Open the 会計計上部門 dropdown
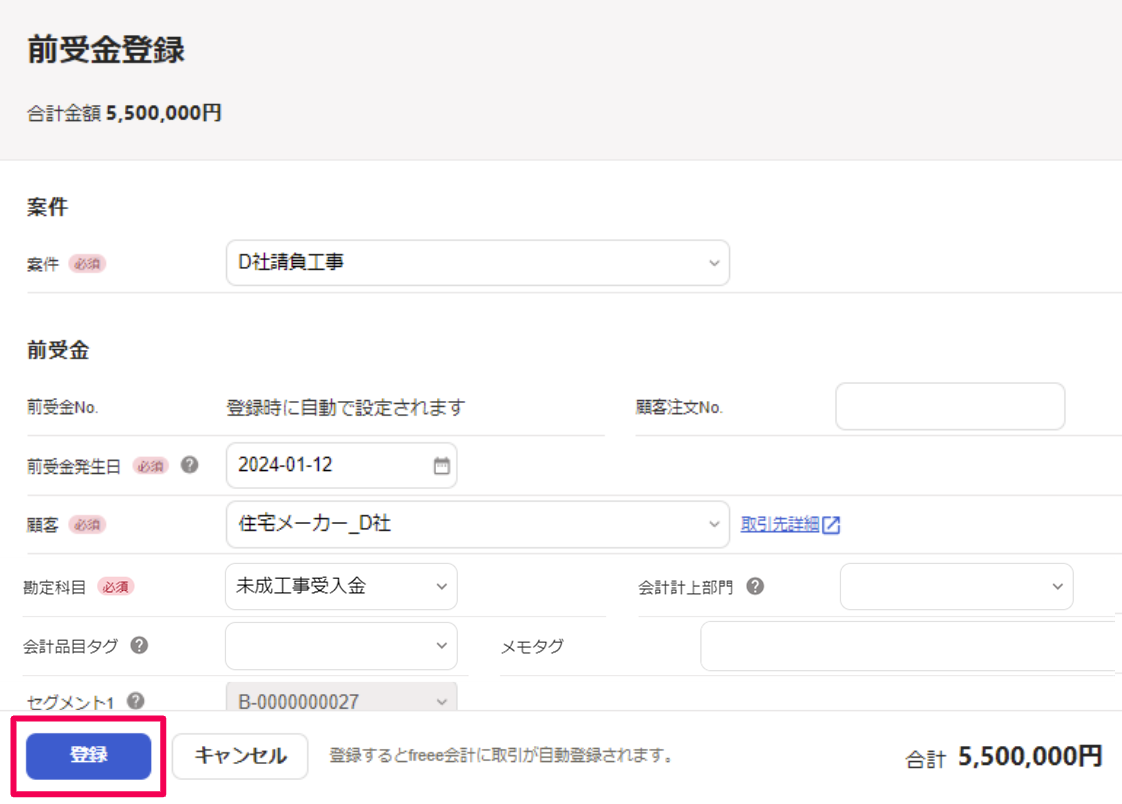Viewport: 1122px width, 804px height. point(957,587)
